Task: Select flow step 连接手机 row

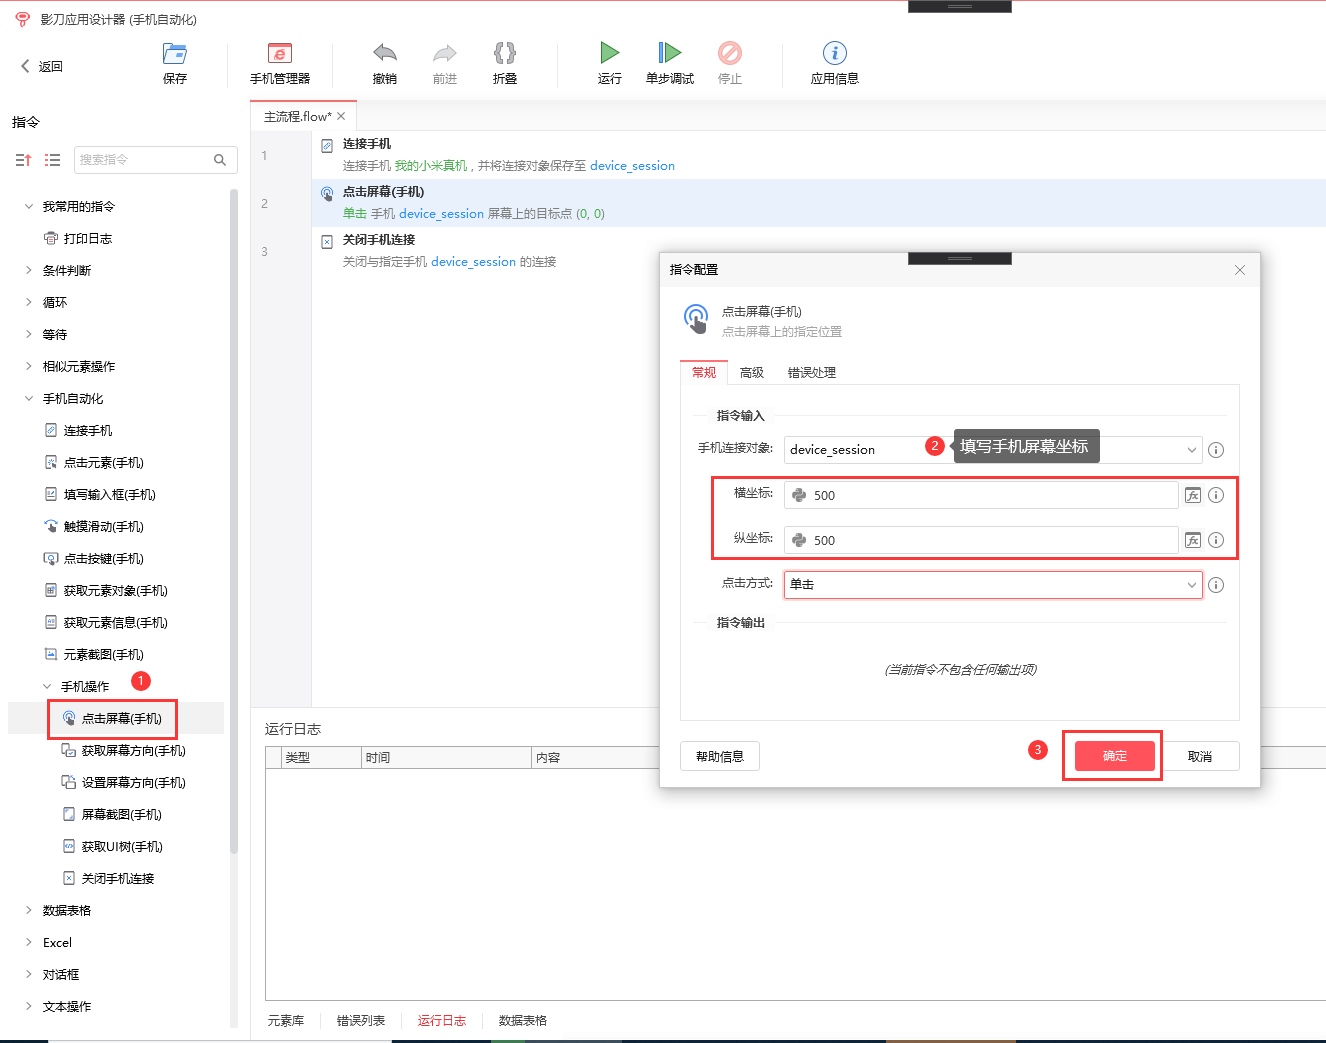Action: (819, 155)
